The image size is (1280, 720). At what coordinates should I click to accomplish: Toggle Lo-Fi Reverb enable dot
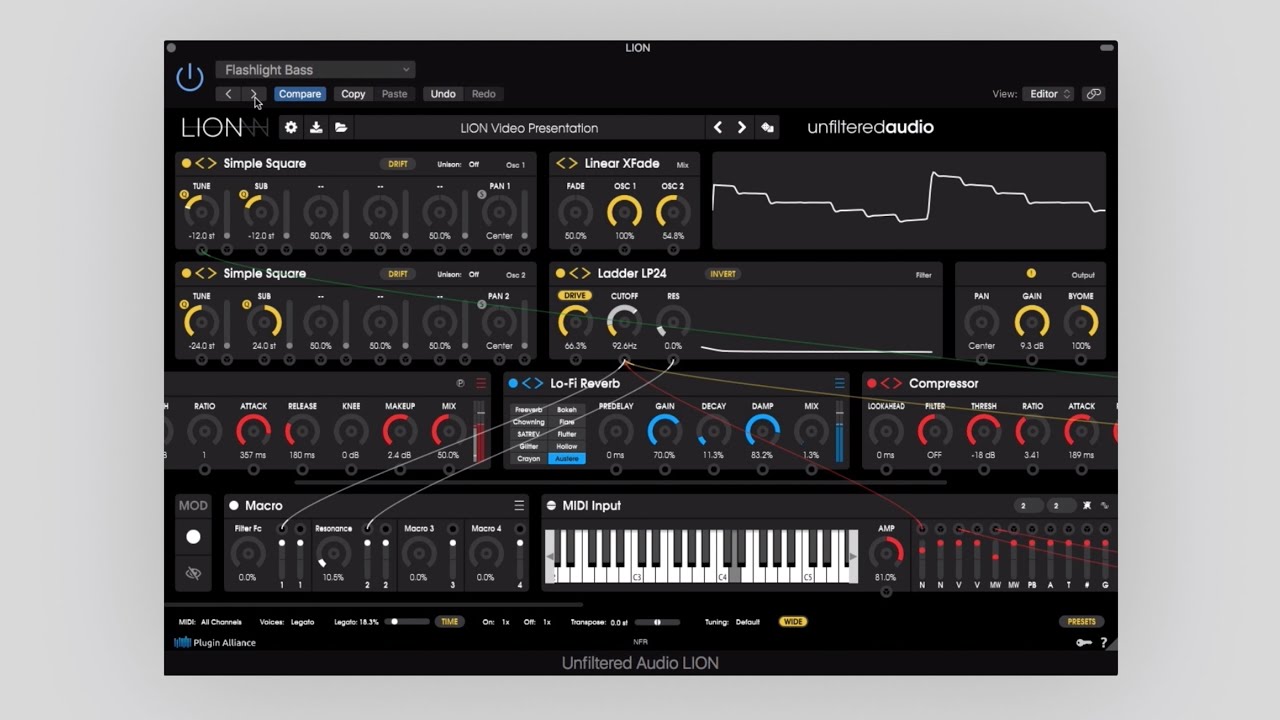click(513, 383)
